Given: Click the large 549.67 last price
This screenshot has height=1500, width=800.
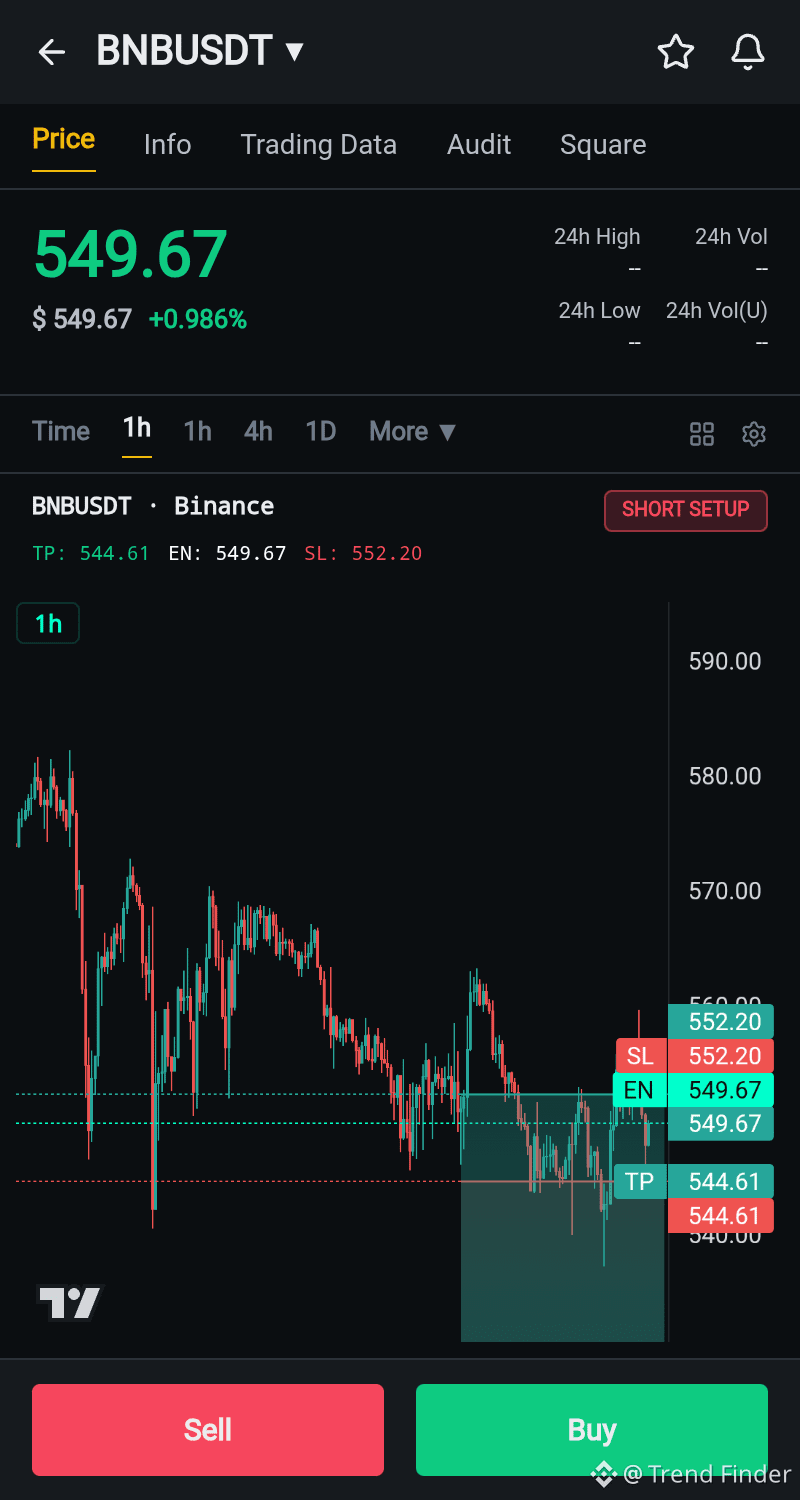Looking at the screenshot, I should click(x=131, y=254).
